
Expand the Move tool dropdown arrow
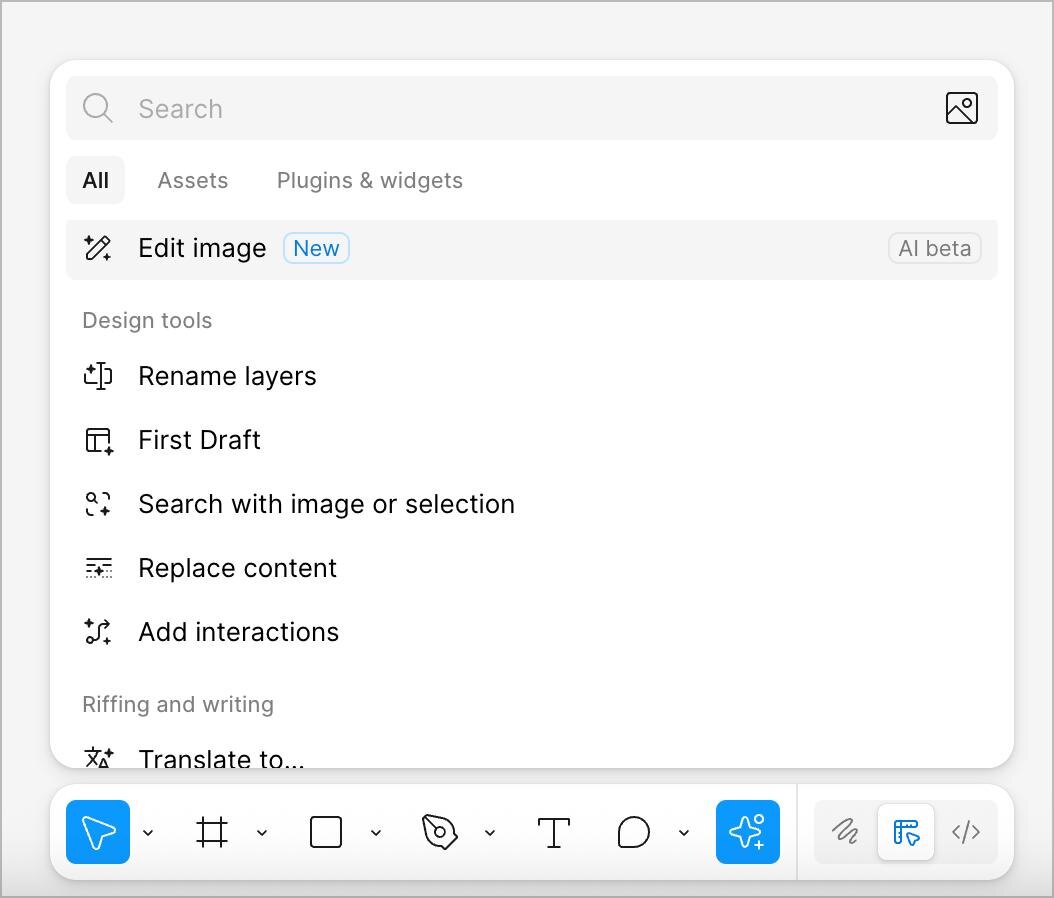(x=148, y=832)
